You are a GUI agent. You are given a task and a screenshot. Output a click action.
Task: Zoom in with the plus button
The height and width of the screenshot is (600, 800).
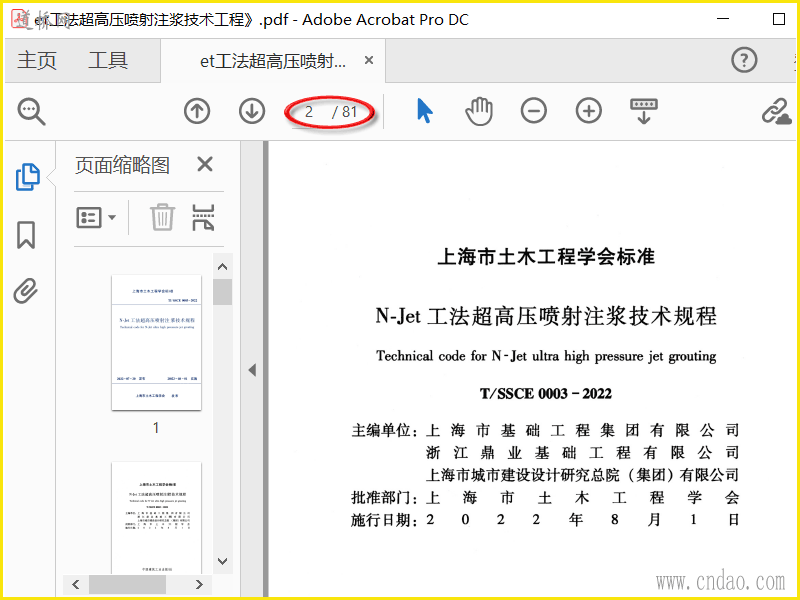tap(589, 111)
